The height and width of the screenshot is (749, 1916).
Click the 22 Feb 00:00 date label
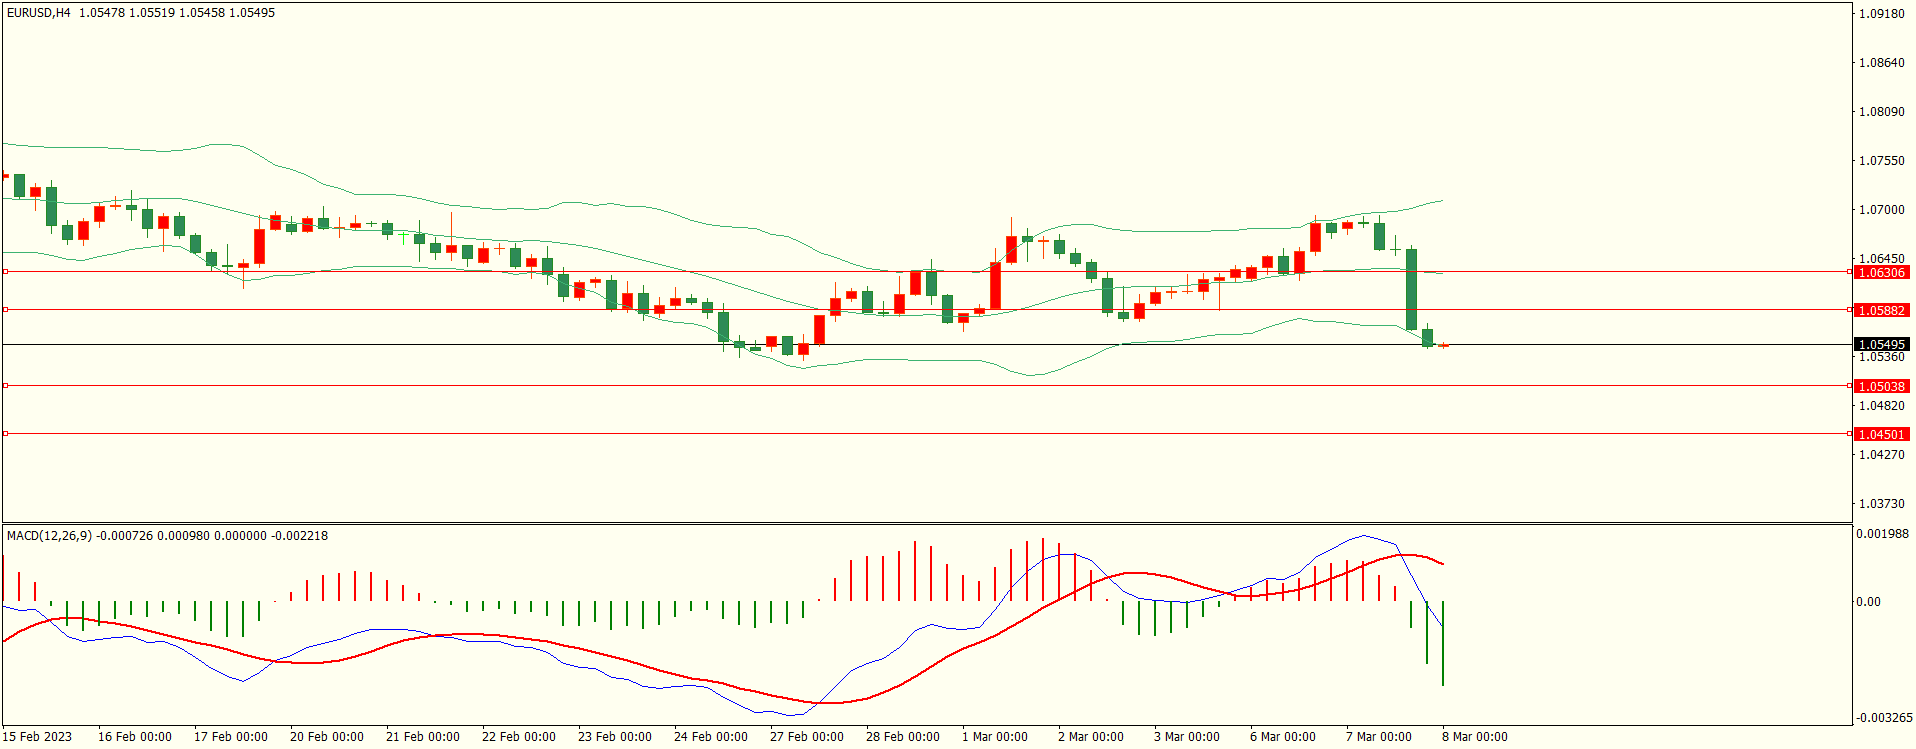point(518,737)
